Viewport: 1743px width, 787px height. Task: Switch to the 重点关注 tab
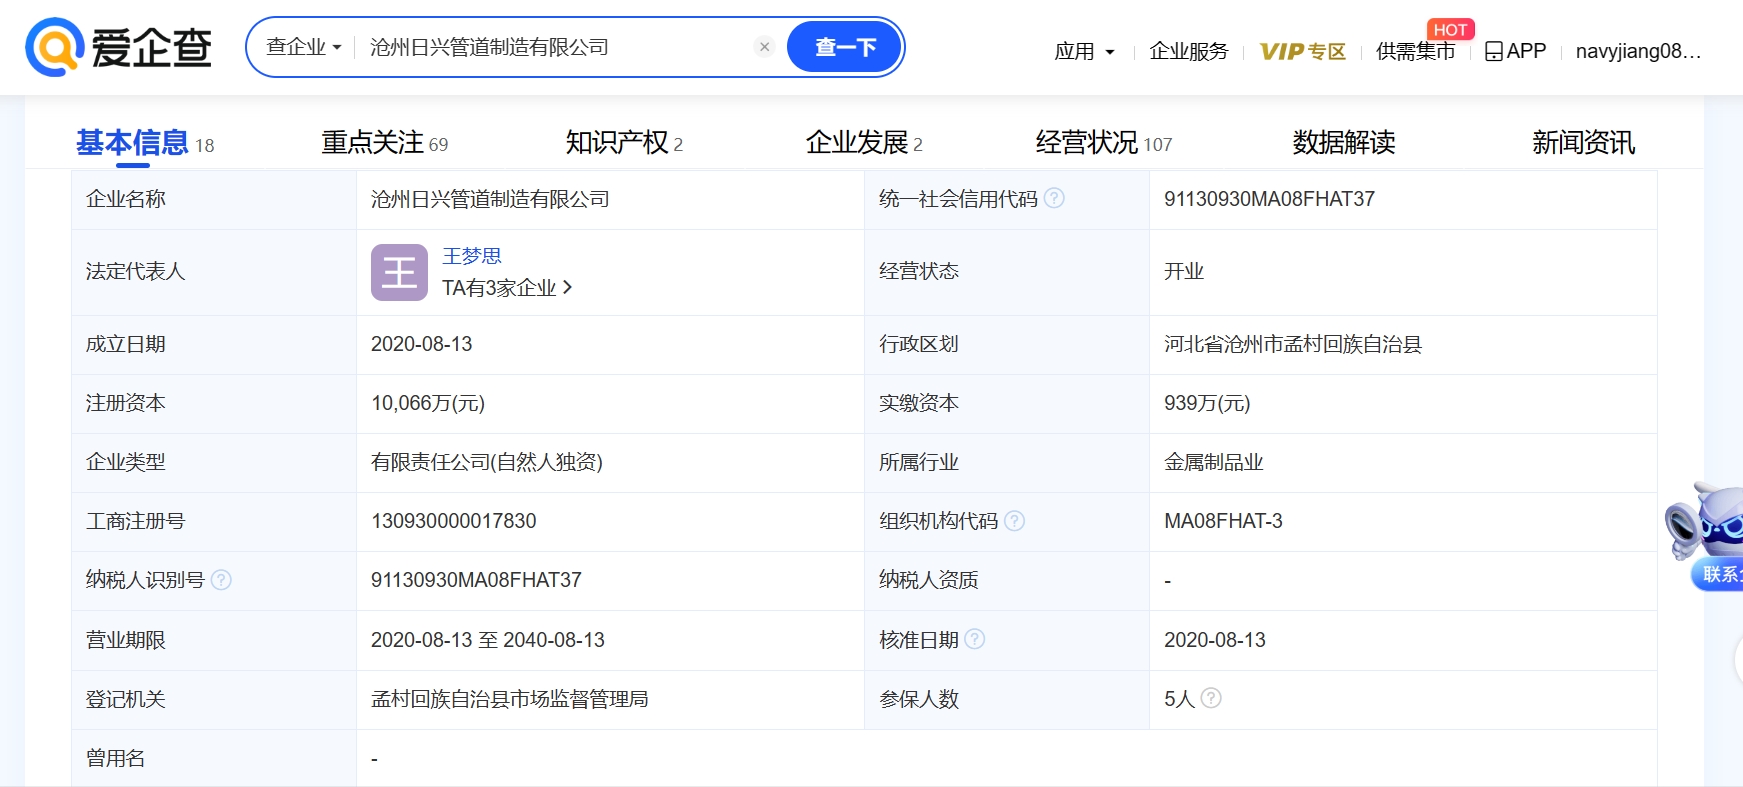click(385, 143)
